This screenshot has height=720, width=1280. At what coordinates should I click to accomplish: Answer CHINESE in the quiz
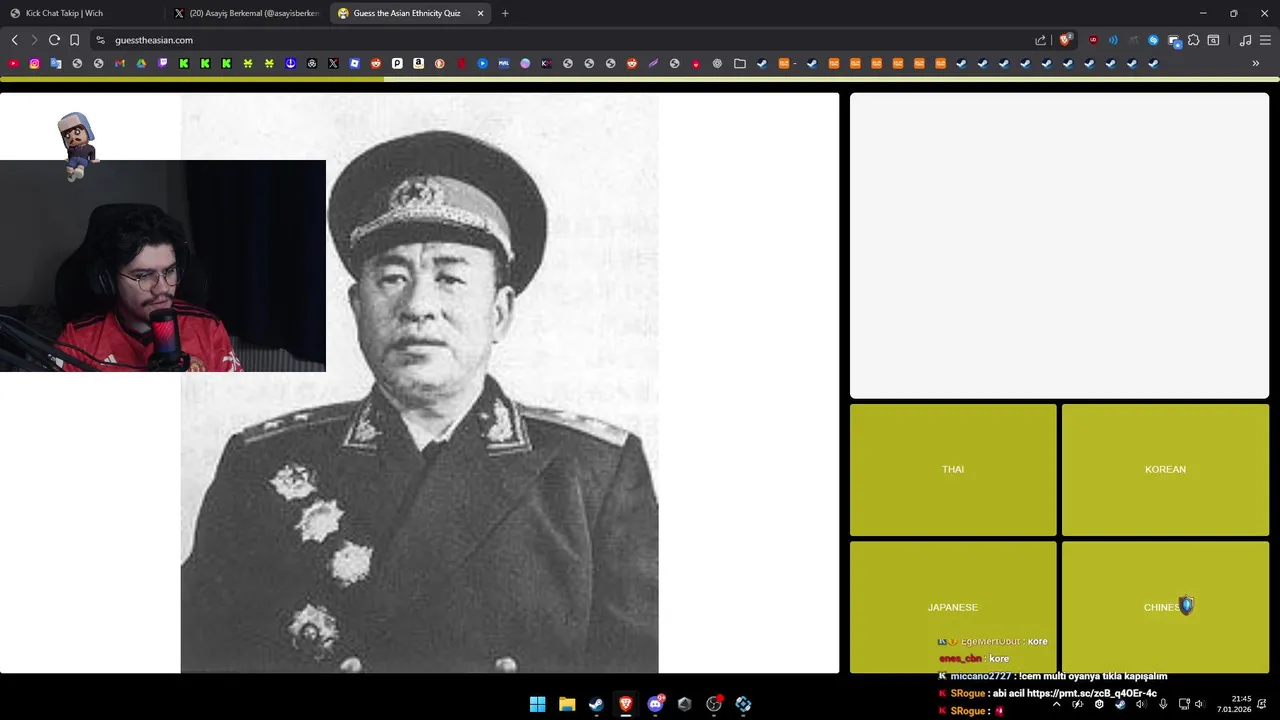[x=1165, y=607]
